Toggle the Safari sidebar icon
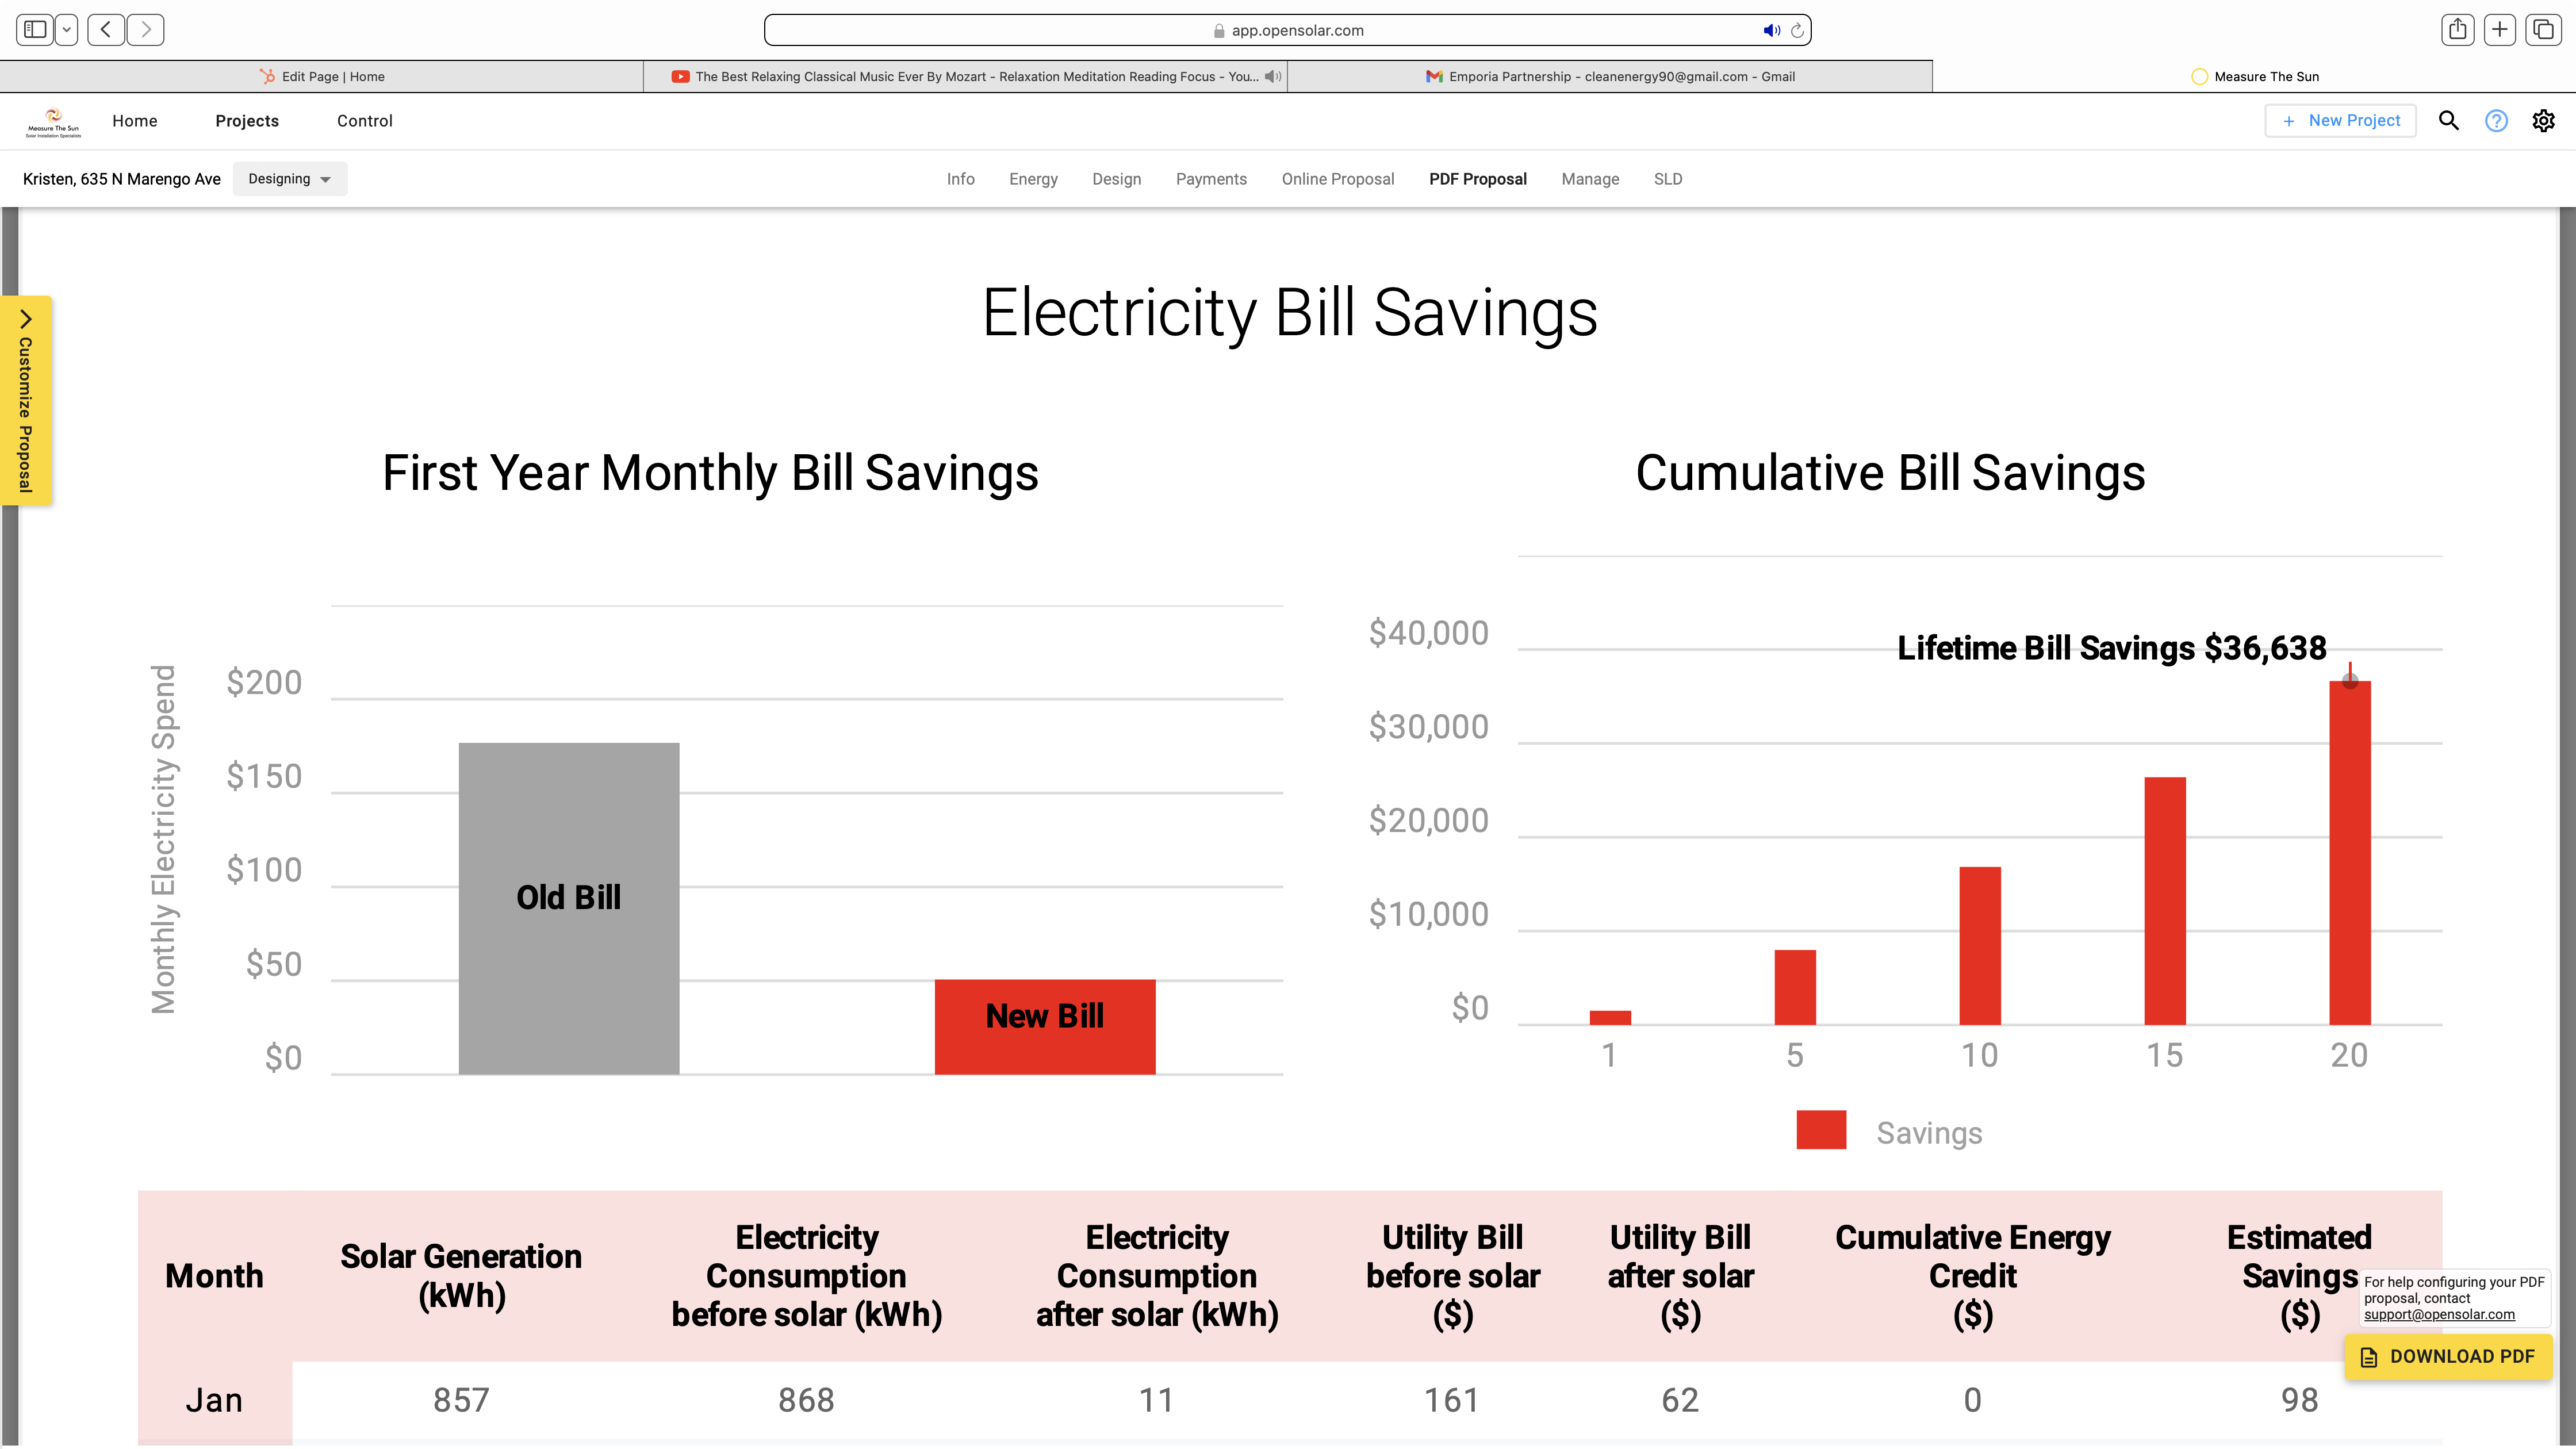 click(x=35, y=30)
